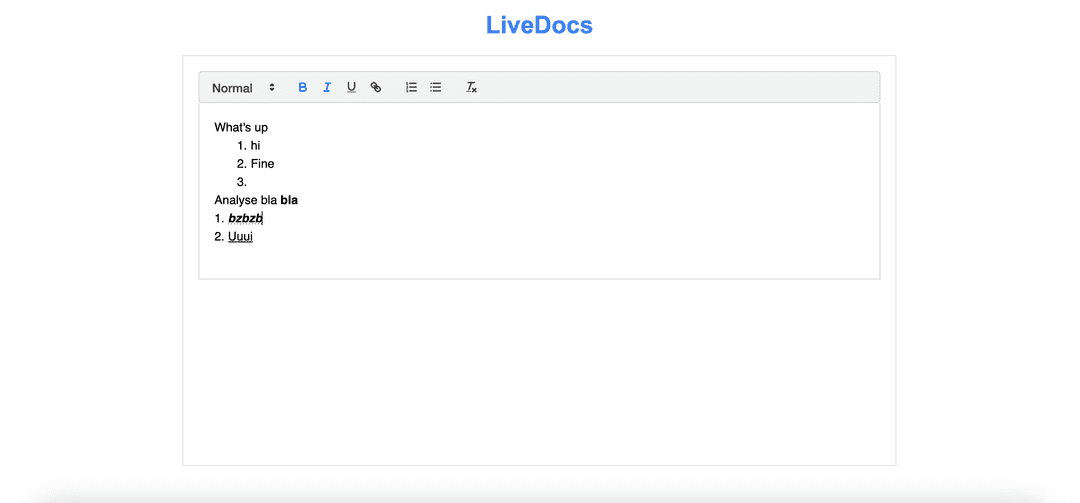
Task: Place the cursor in "What's up" line
Action: click(241, 127)
